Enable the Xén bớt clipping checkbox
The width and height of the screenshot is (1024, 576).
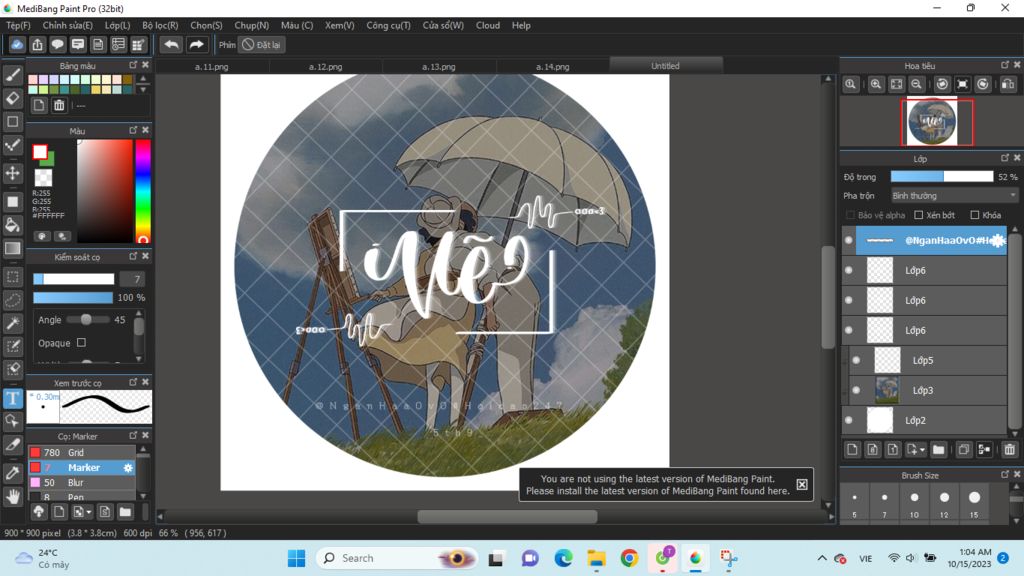point(918,215)
